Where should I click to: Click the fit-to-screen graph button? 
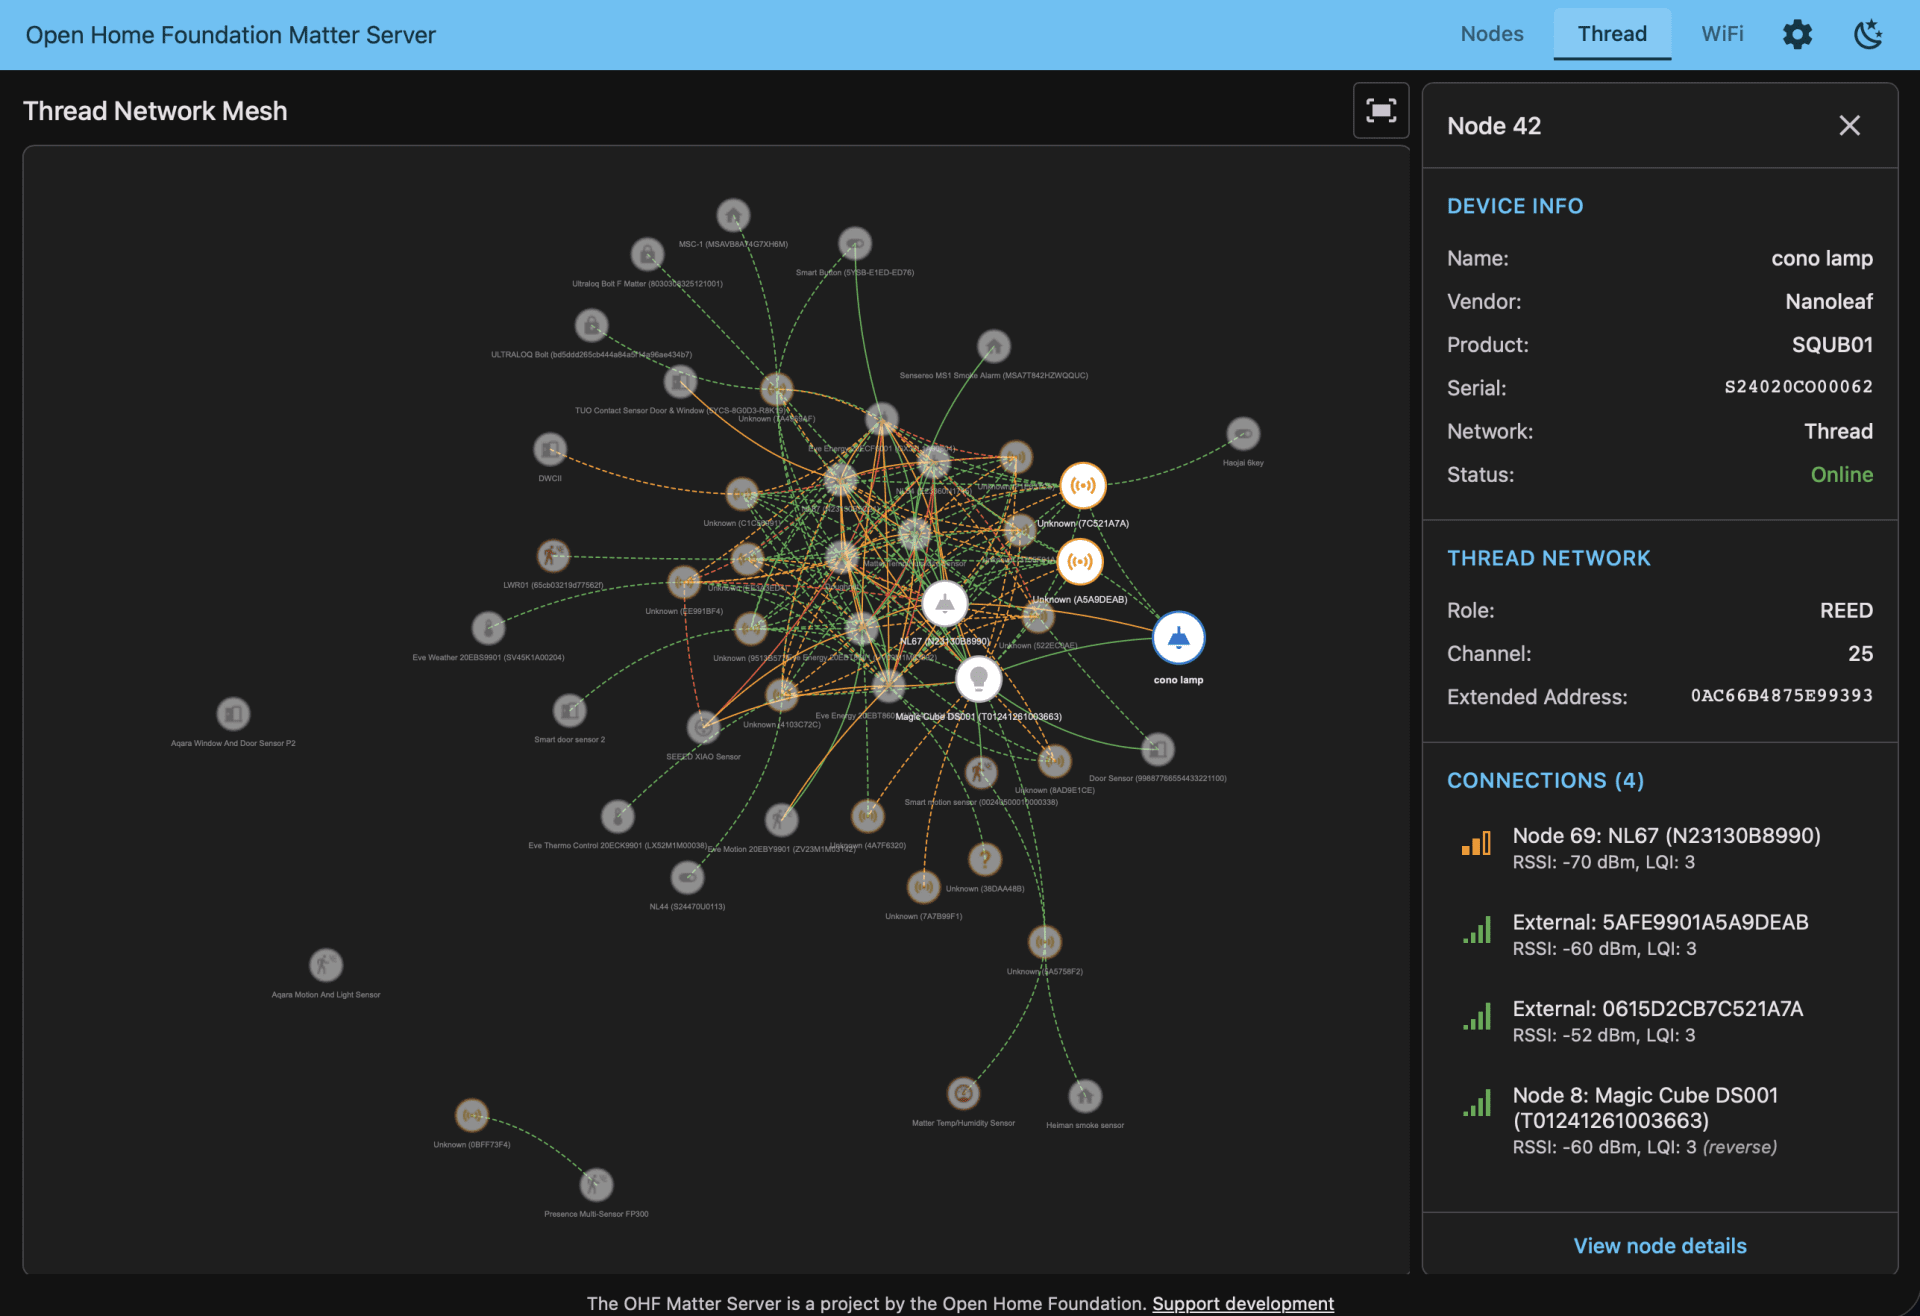tap(1380, 110)
